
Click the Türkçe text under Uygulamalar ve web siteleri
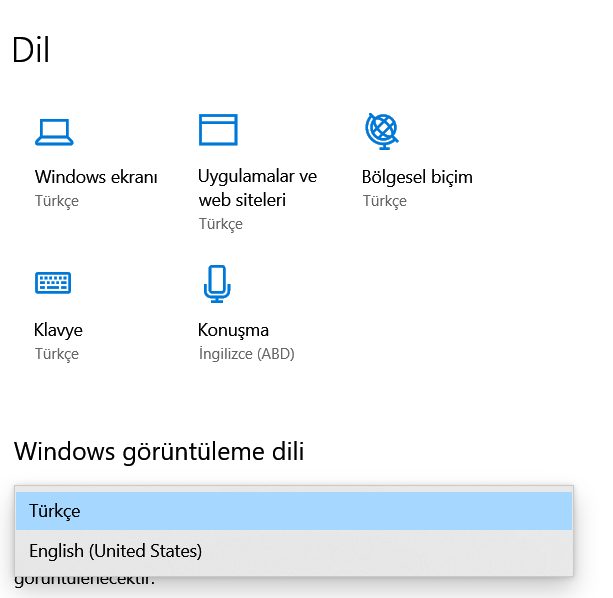[x=220, y=224]
